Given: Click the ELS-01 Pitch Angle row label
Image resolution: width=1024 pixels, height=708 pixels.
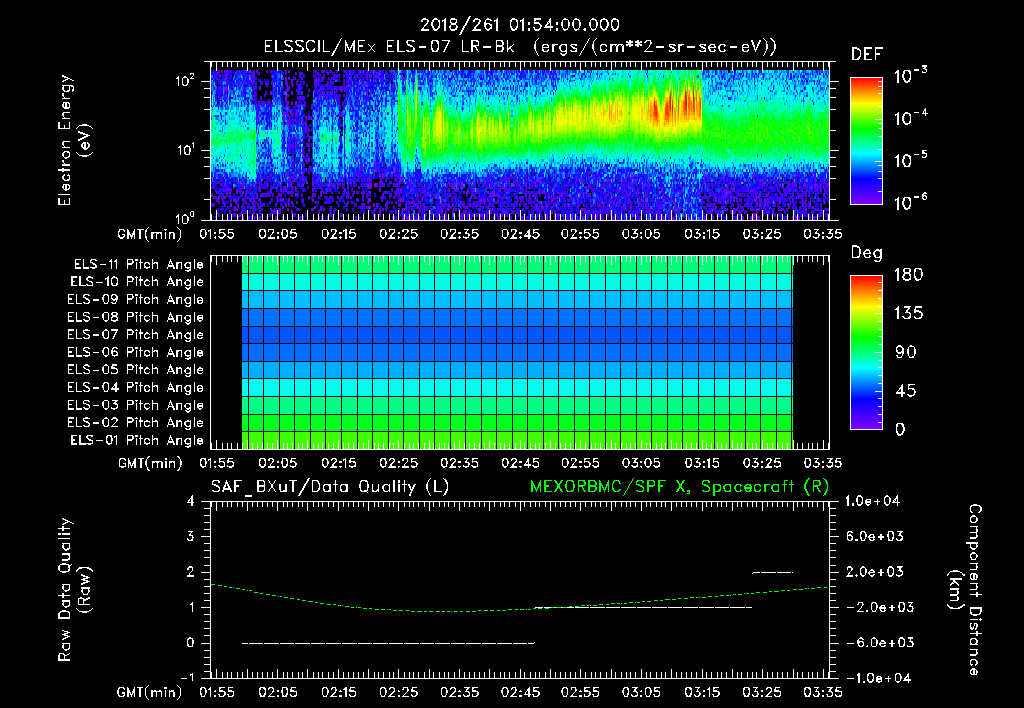Looking at the screenshot, I should pyautogui.click(x=137, y=441).
